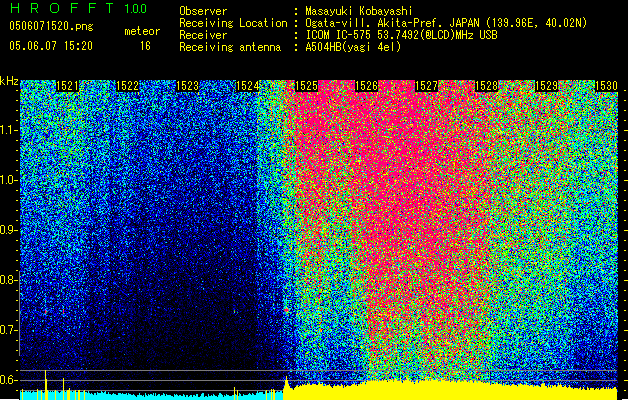This screenshot has width=629, height=400.
Task: Click the ICOM IC-575 receiver details
Action: (x=401, y=35)
